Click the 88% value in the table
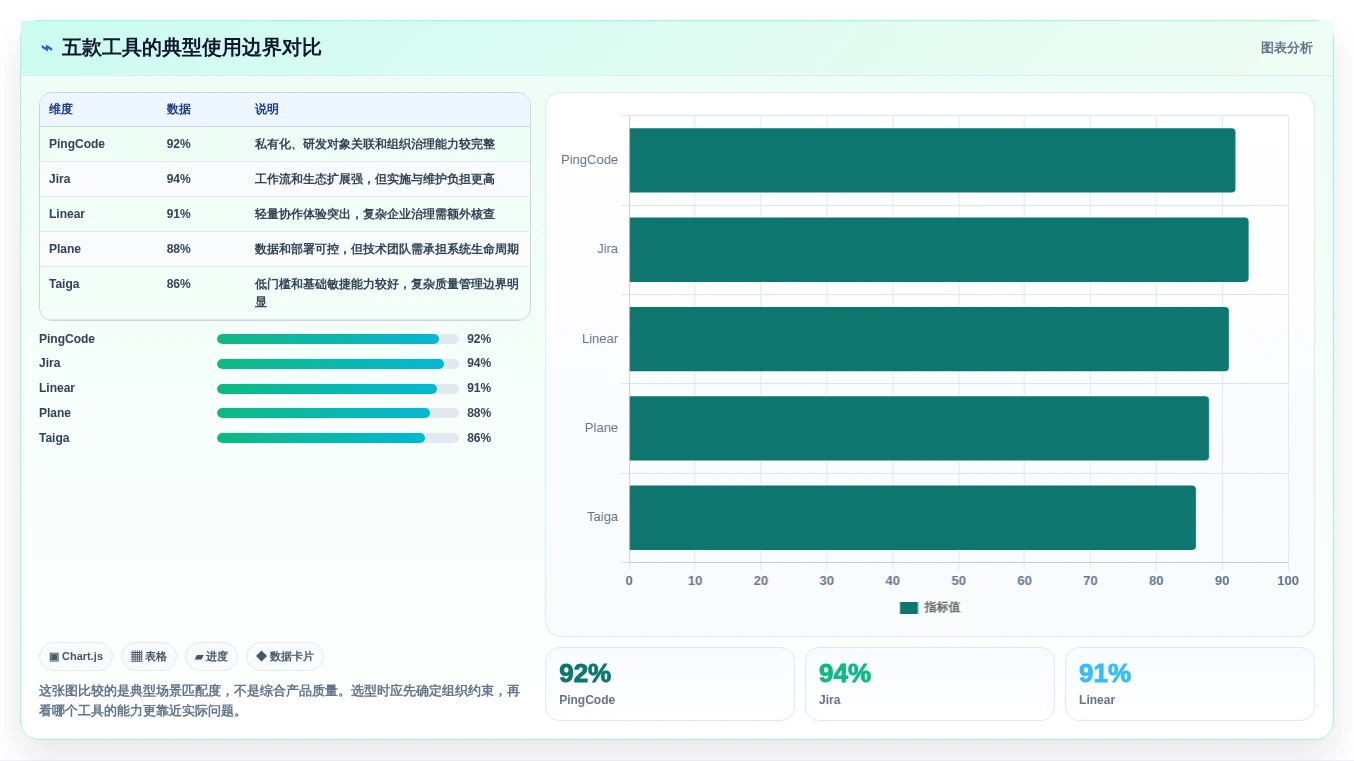This screenshot has height=761, width=1354. click(x=179, y=249)
